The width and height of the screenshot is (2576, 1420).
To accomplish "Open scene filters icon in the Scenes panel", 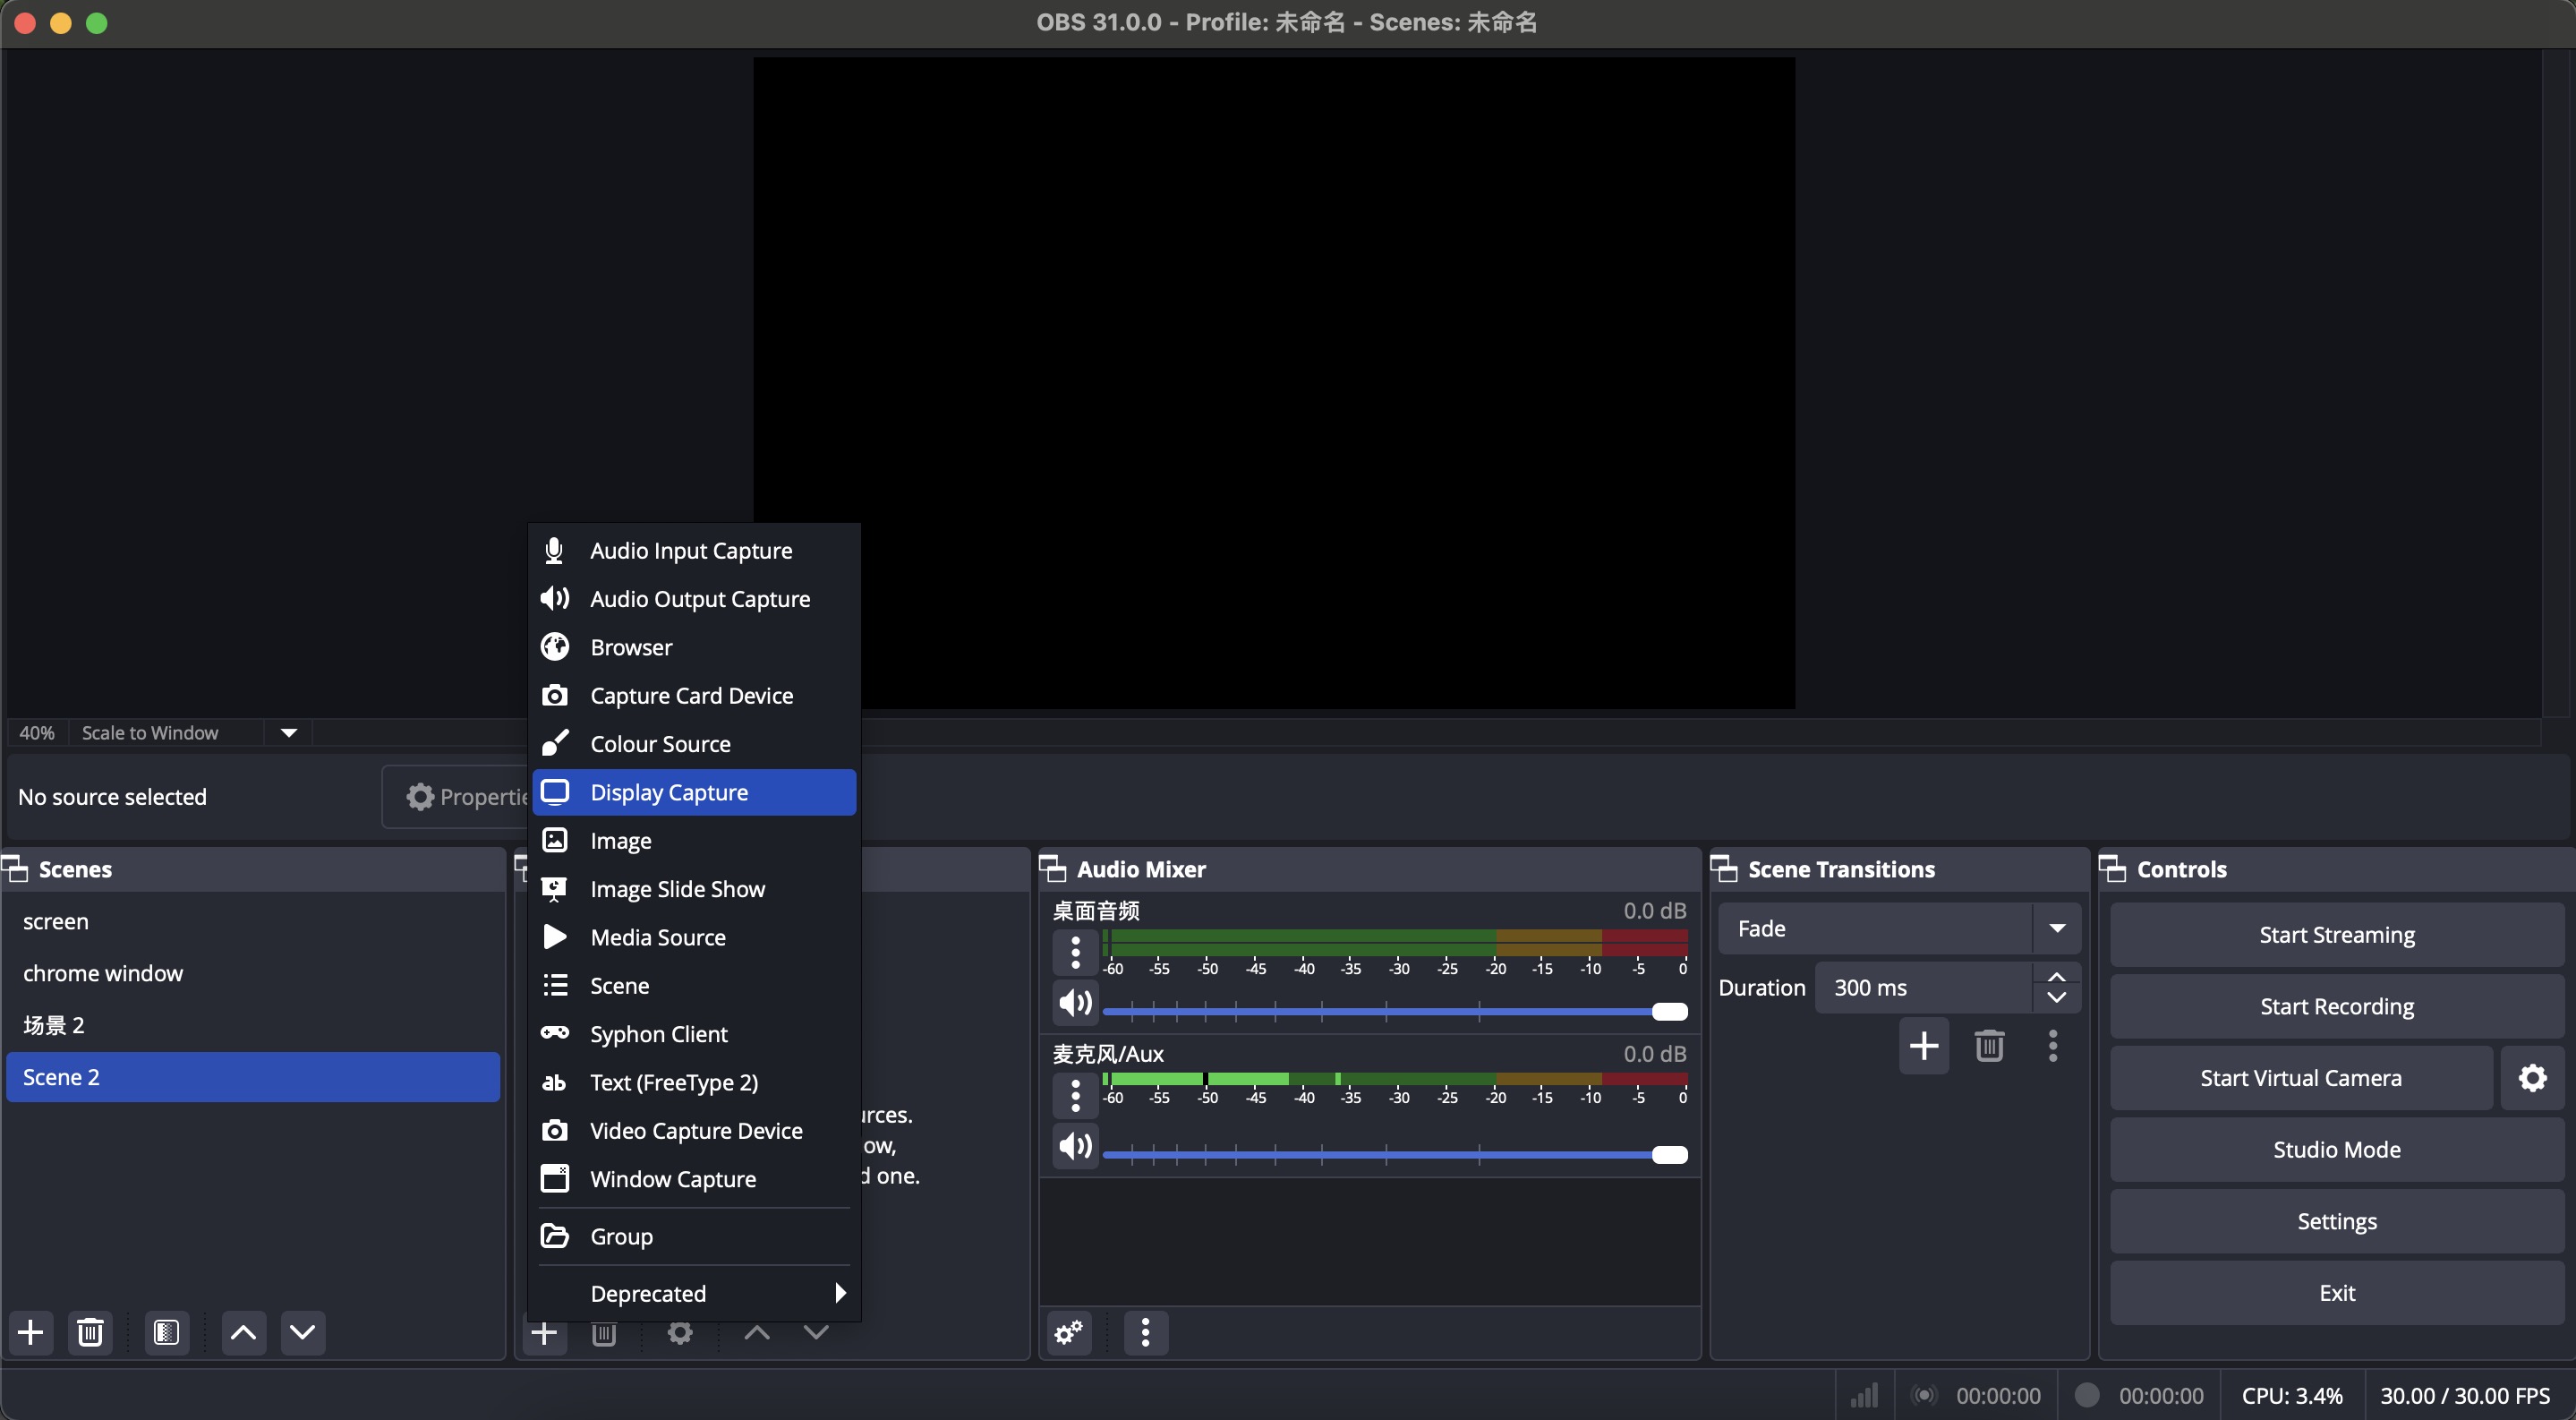I will pyautogui.click(x=166, y=1332).
